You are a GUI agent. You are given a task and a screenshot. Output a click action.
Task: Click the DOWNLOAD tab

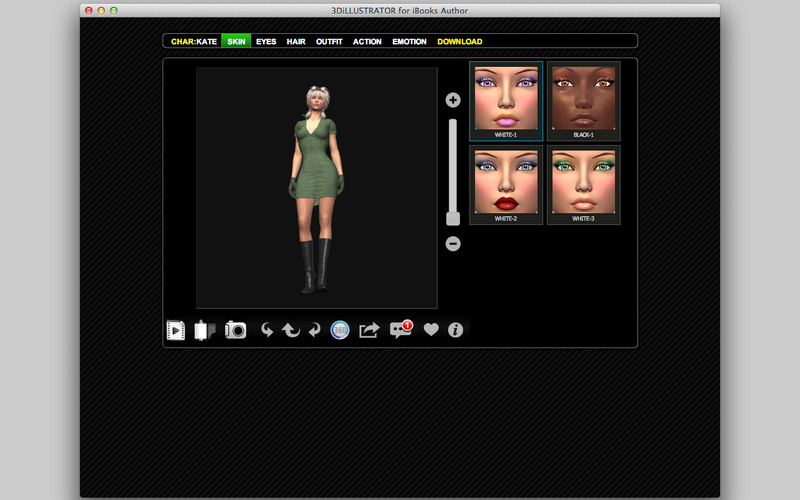click(460, 41)
